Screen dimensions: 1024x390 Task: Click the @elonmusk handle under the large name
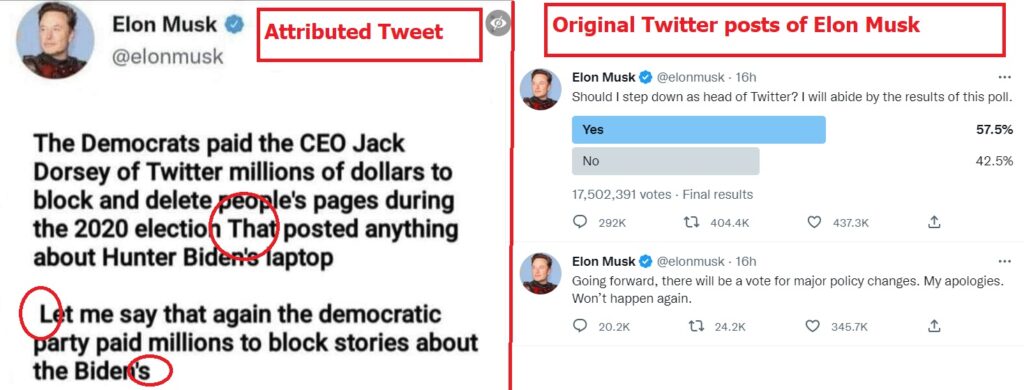click(168, 57)
